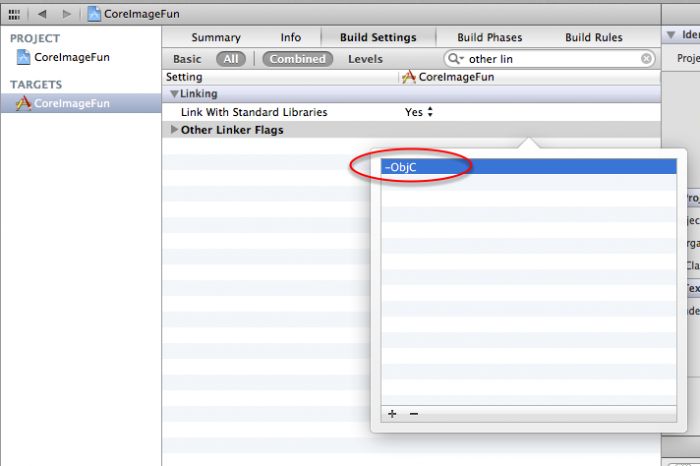The width and height of the screenshot is (700, 466).
Task: Switch to the Summary tab
Action: (216, 37)
